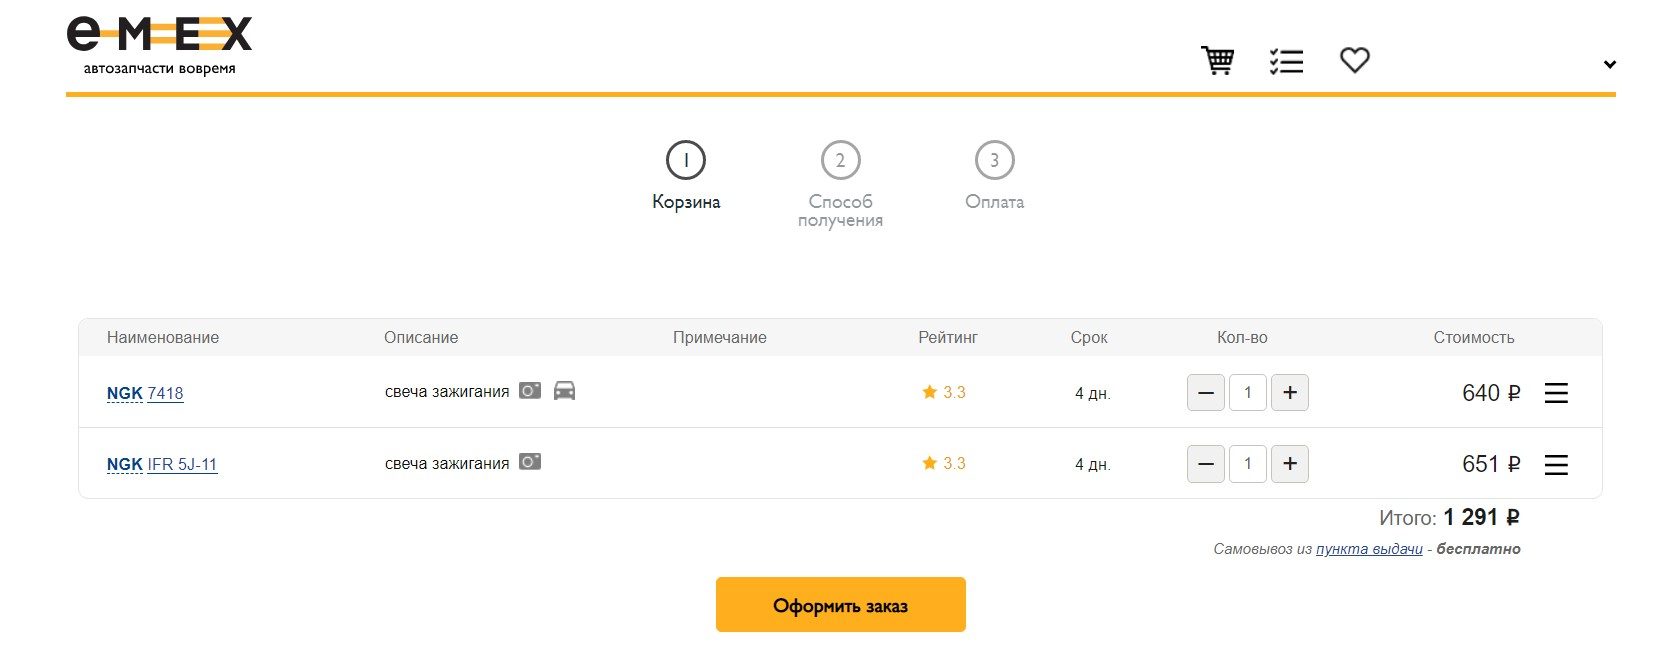This screenshot has height=656, width=1671.
Task: Click the '4 дн.' delivery term for NGK 7418
Action: click(1093, 393)
